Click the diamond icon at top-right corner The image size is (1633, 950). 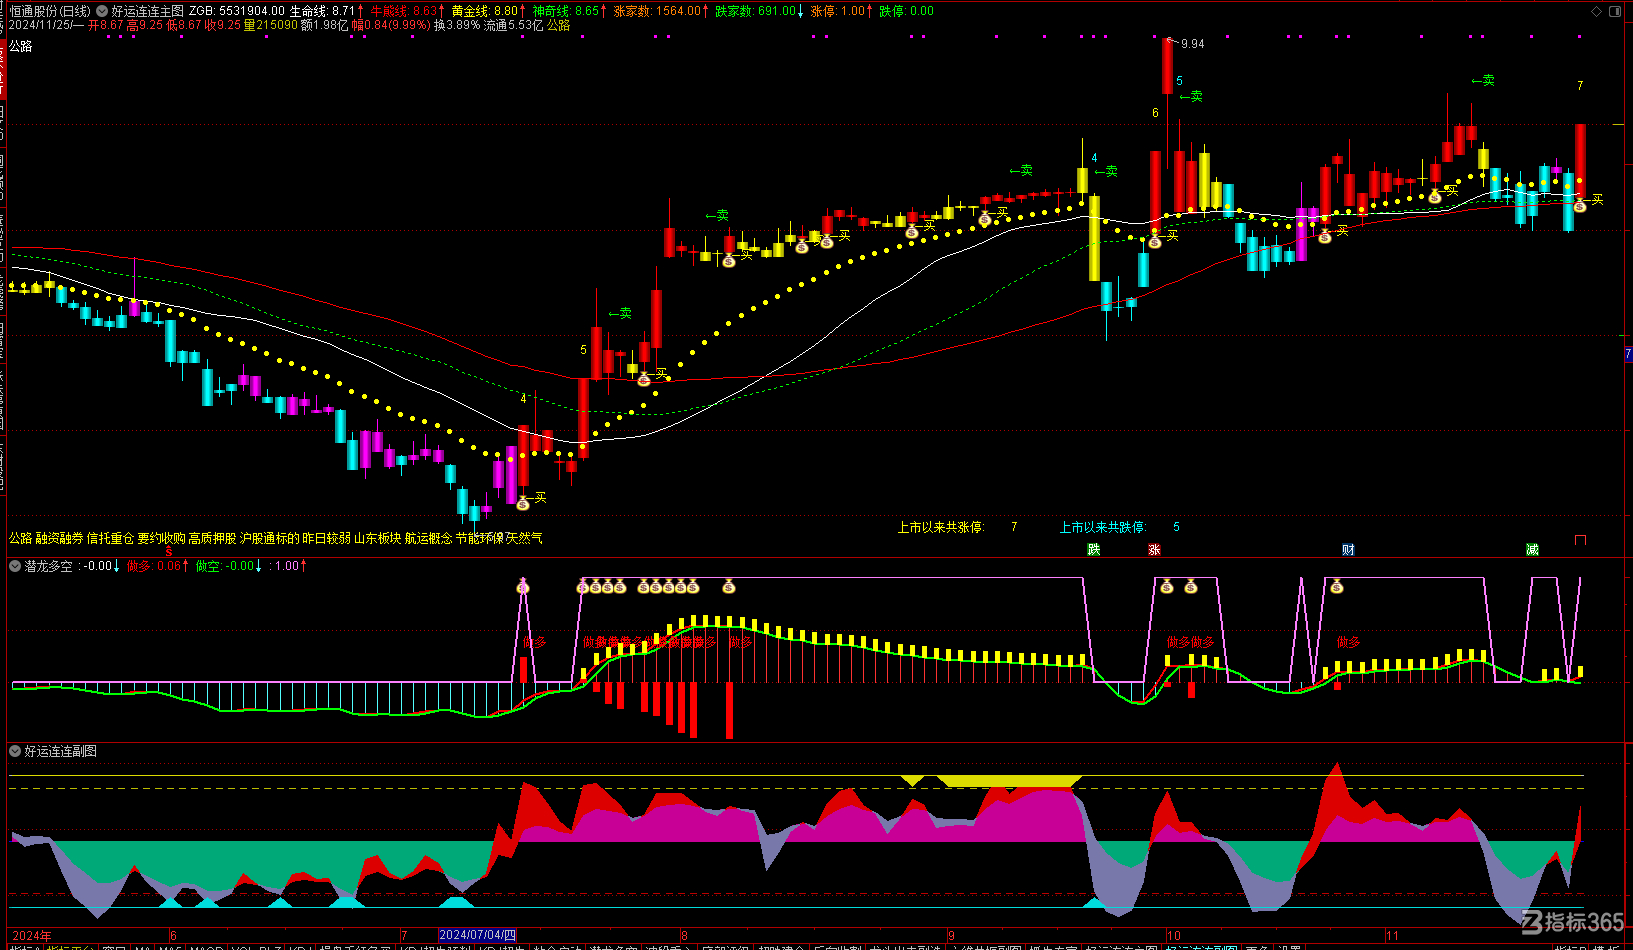pos(1594,11)
